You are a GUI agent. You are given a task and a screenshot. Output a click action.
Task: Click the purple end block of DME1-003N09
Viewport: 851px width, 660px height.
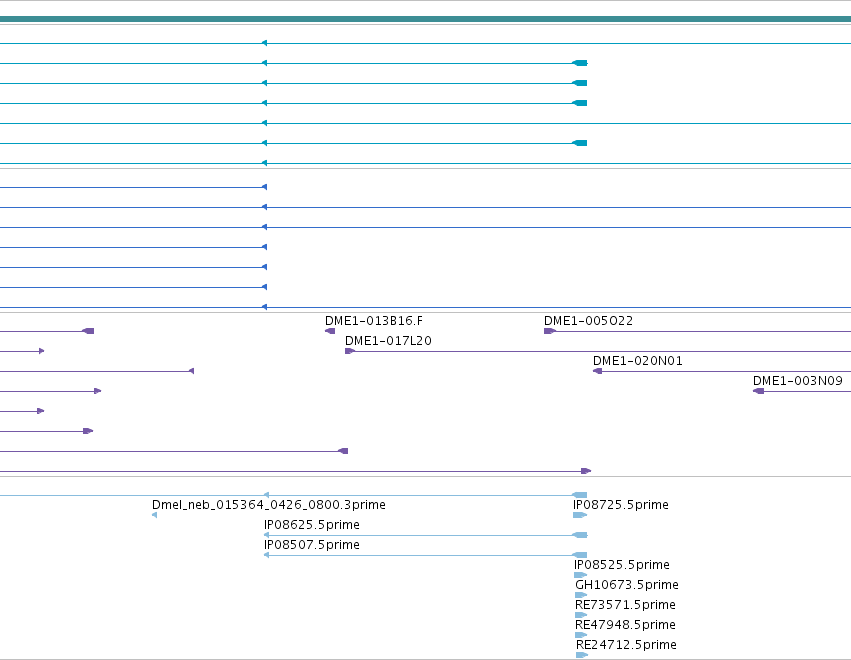click(x=759, y=391)
